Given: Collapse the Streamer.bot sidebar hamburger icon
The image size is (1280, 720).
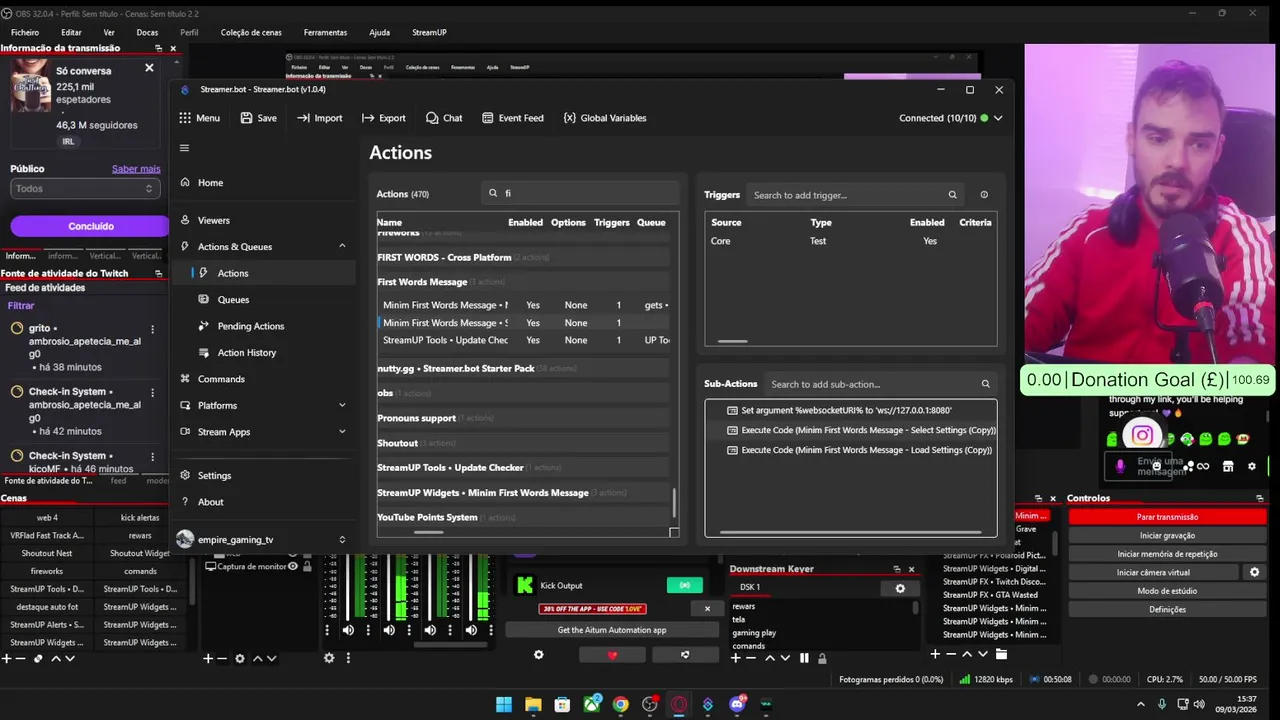Looking at the screenshot, I should point(184,148).
